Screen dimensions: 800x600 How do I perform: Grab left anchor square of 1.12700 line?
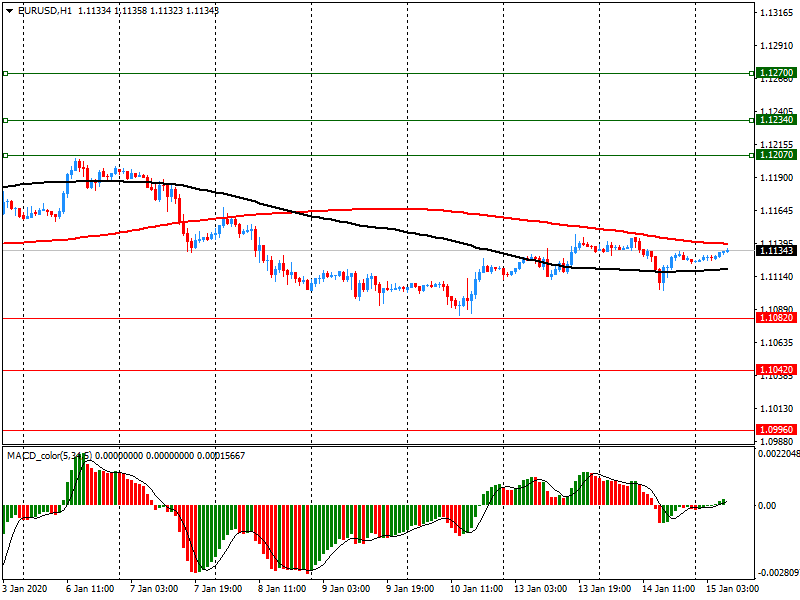(4, 73)
